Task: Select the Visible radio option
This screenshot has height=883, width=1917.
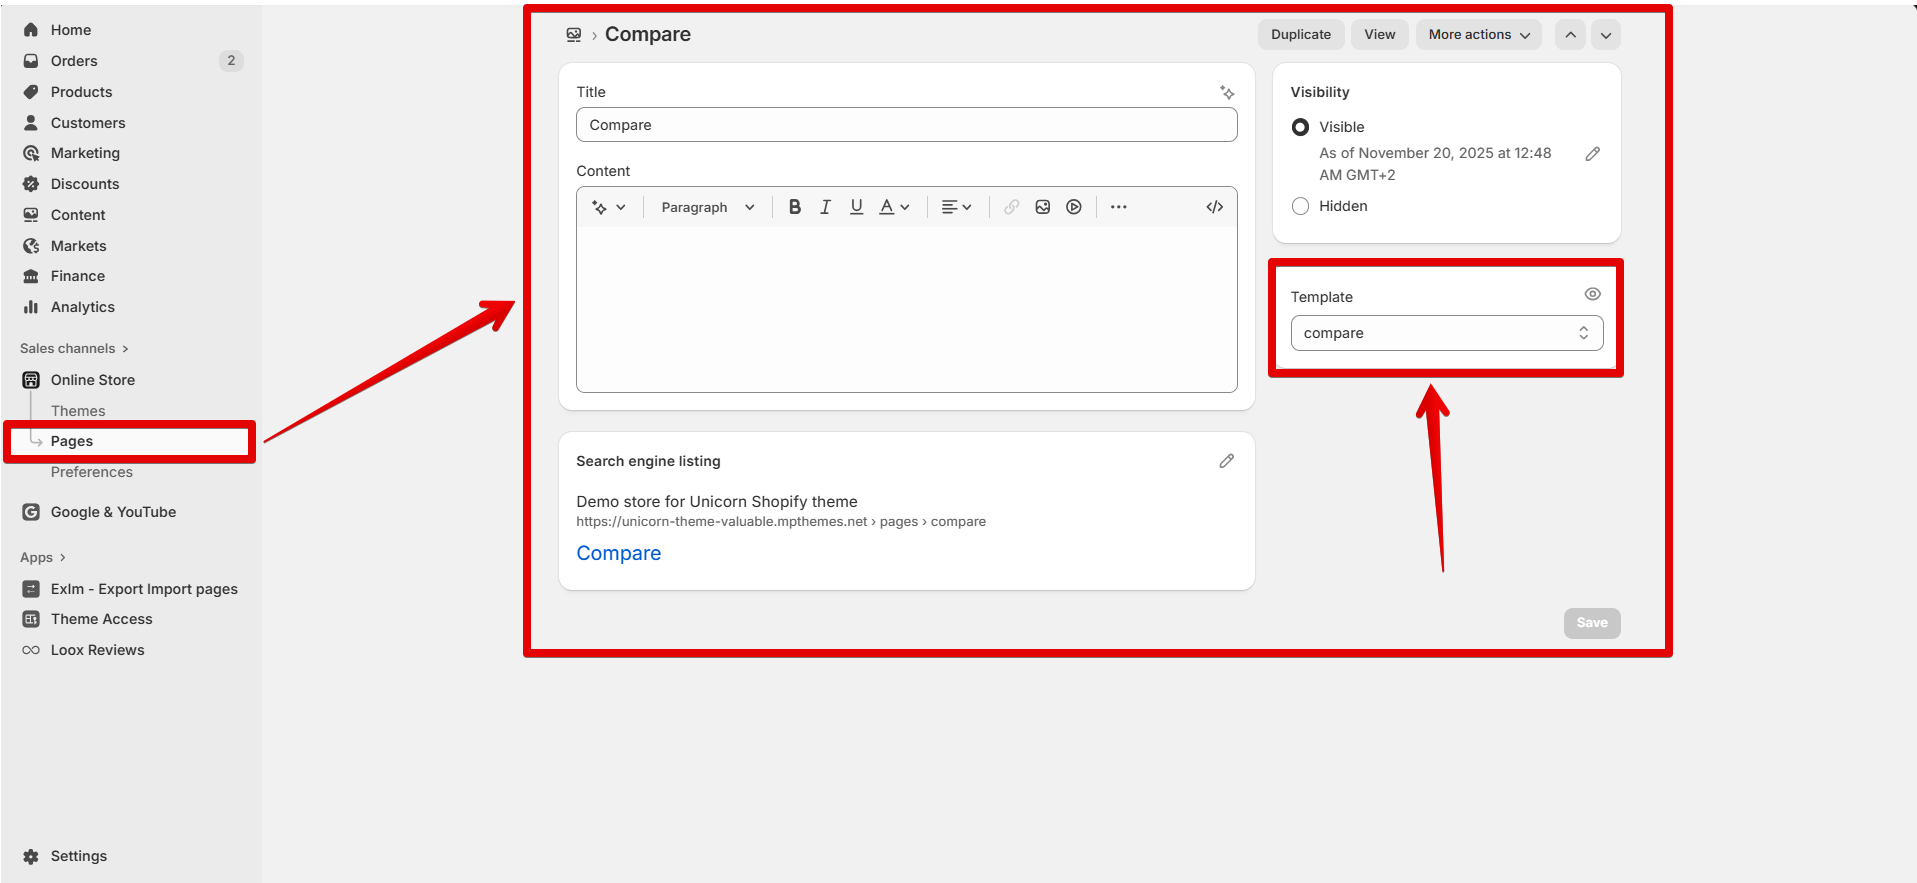Action: tap(1300, 127)
